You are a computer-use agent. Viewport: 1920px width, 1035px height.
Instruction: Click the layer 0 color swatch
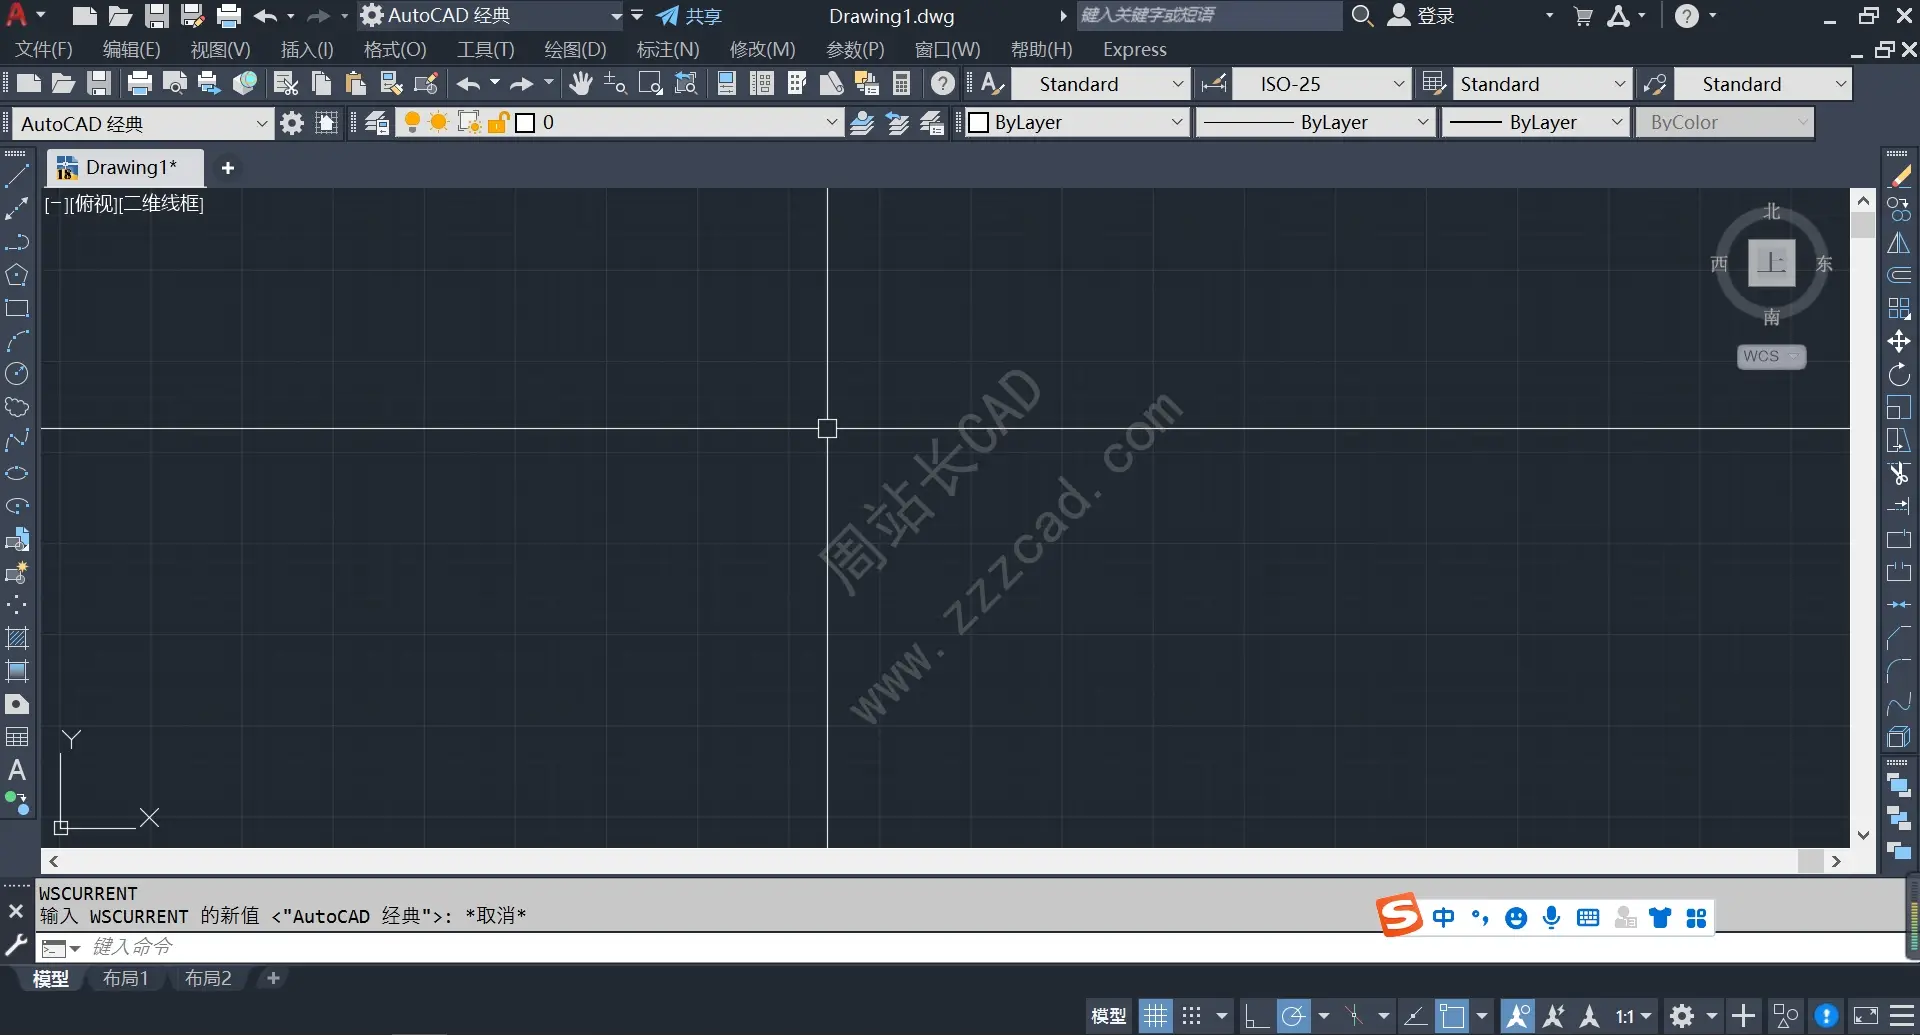tap(523, 122)
